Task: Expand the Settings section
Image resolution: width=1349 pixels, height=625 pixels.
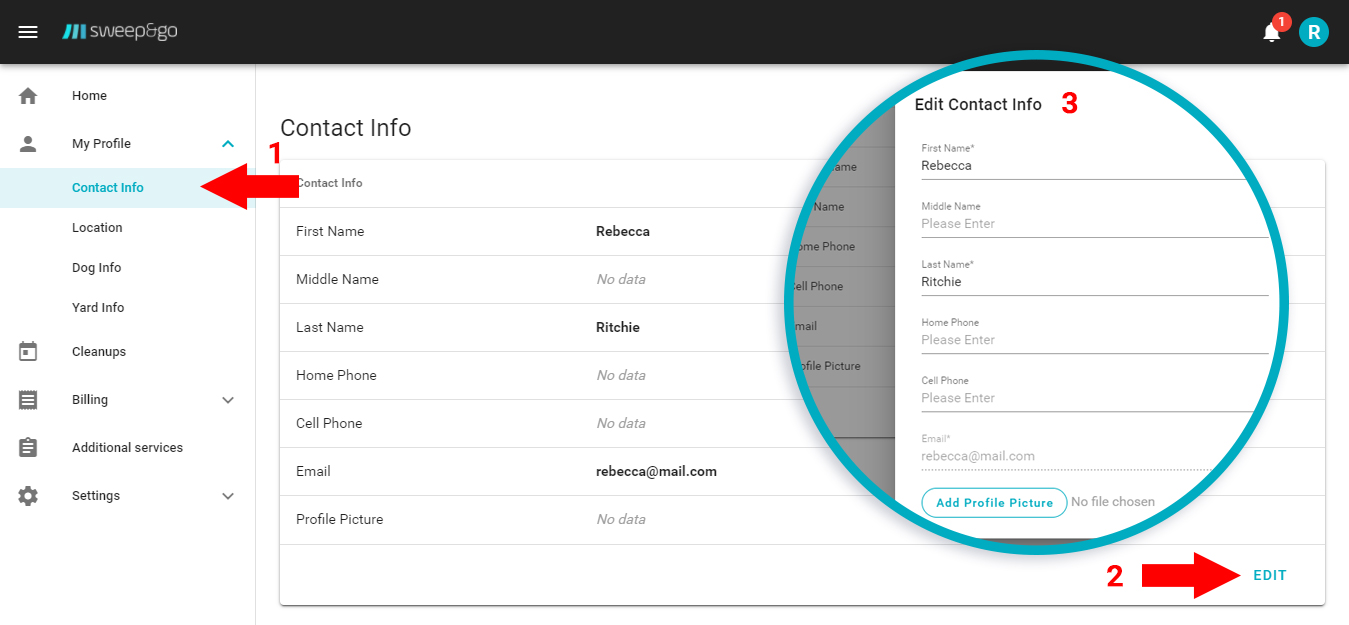Action: (x=228, y=495)
